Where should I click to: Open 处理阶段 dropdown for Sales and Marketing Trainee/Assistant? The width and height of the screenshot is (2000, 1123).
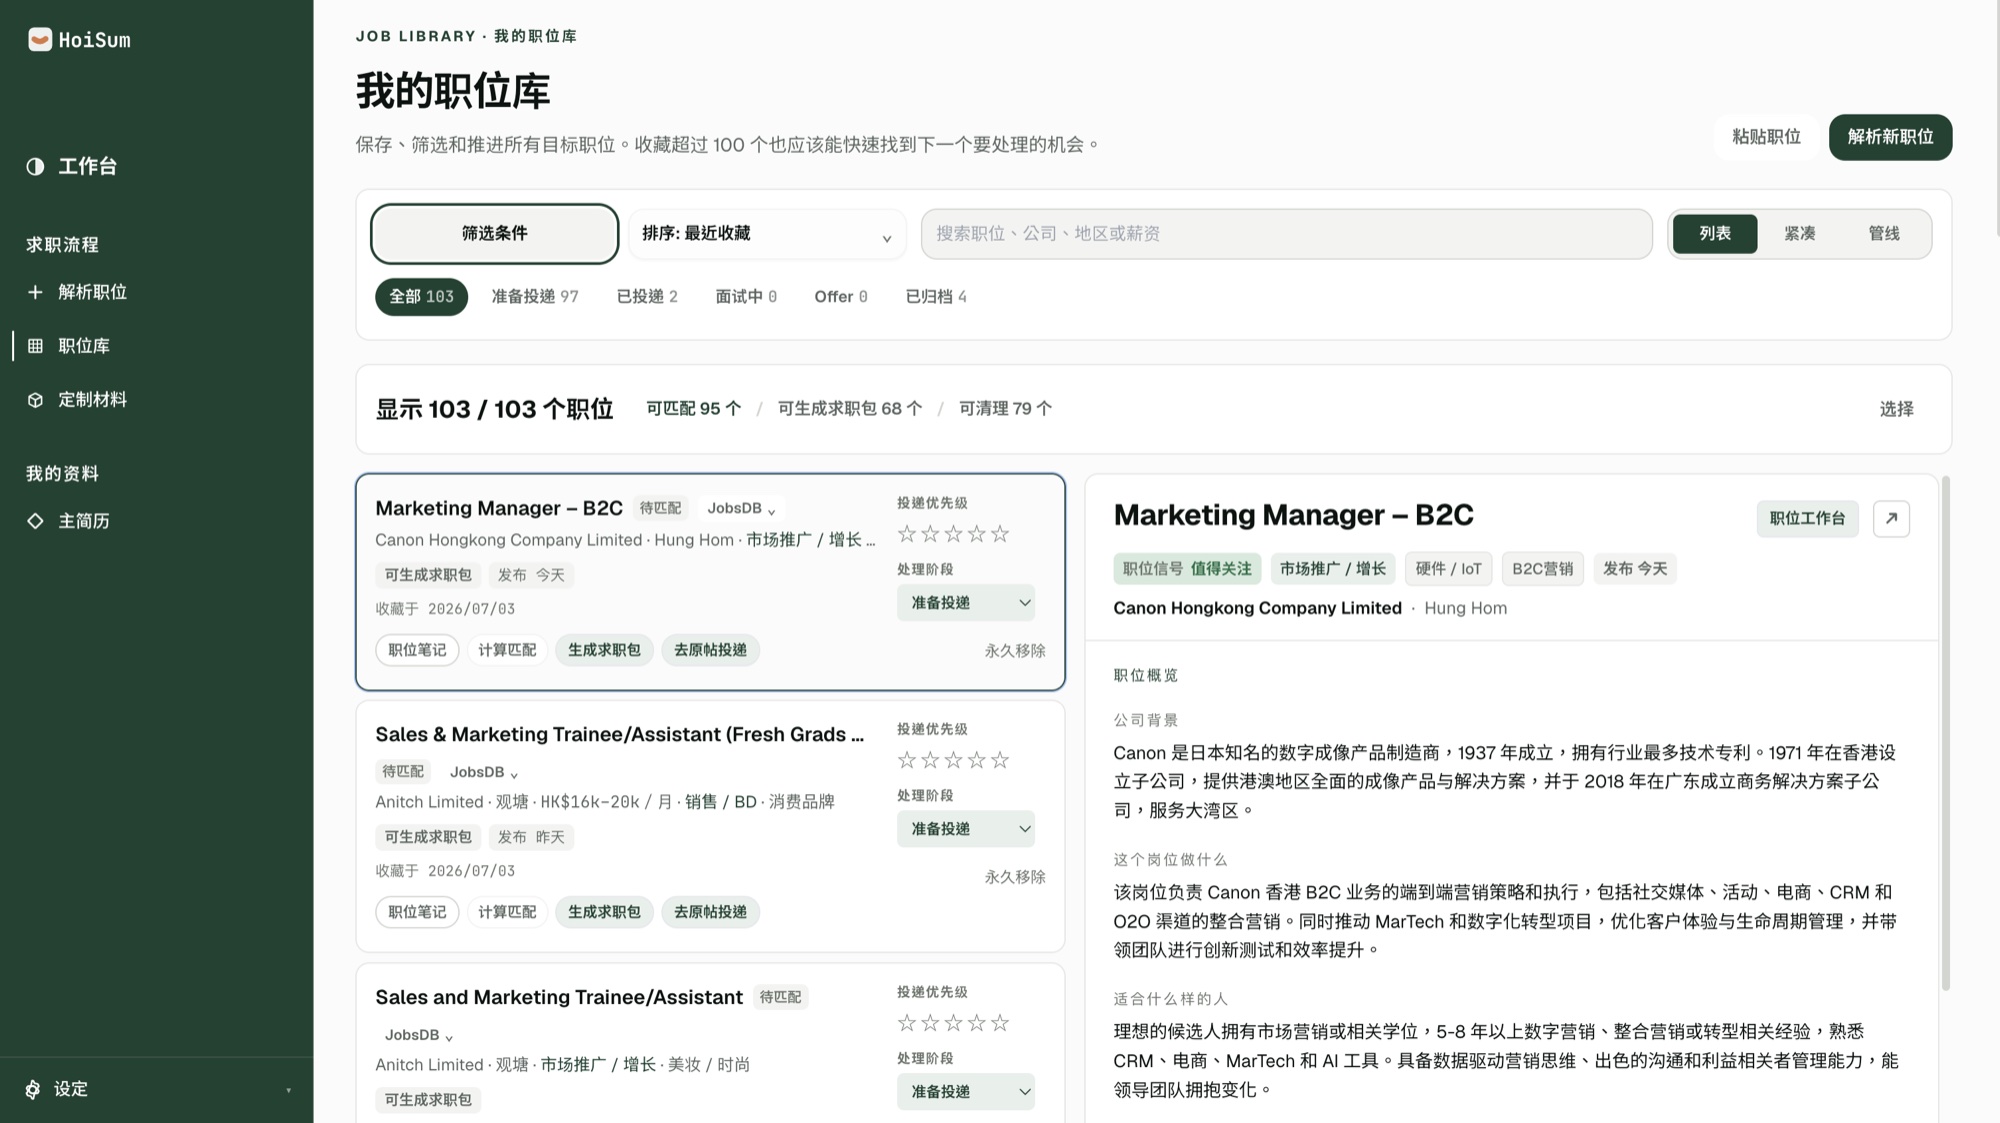[966, 1092]
